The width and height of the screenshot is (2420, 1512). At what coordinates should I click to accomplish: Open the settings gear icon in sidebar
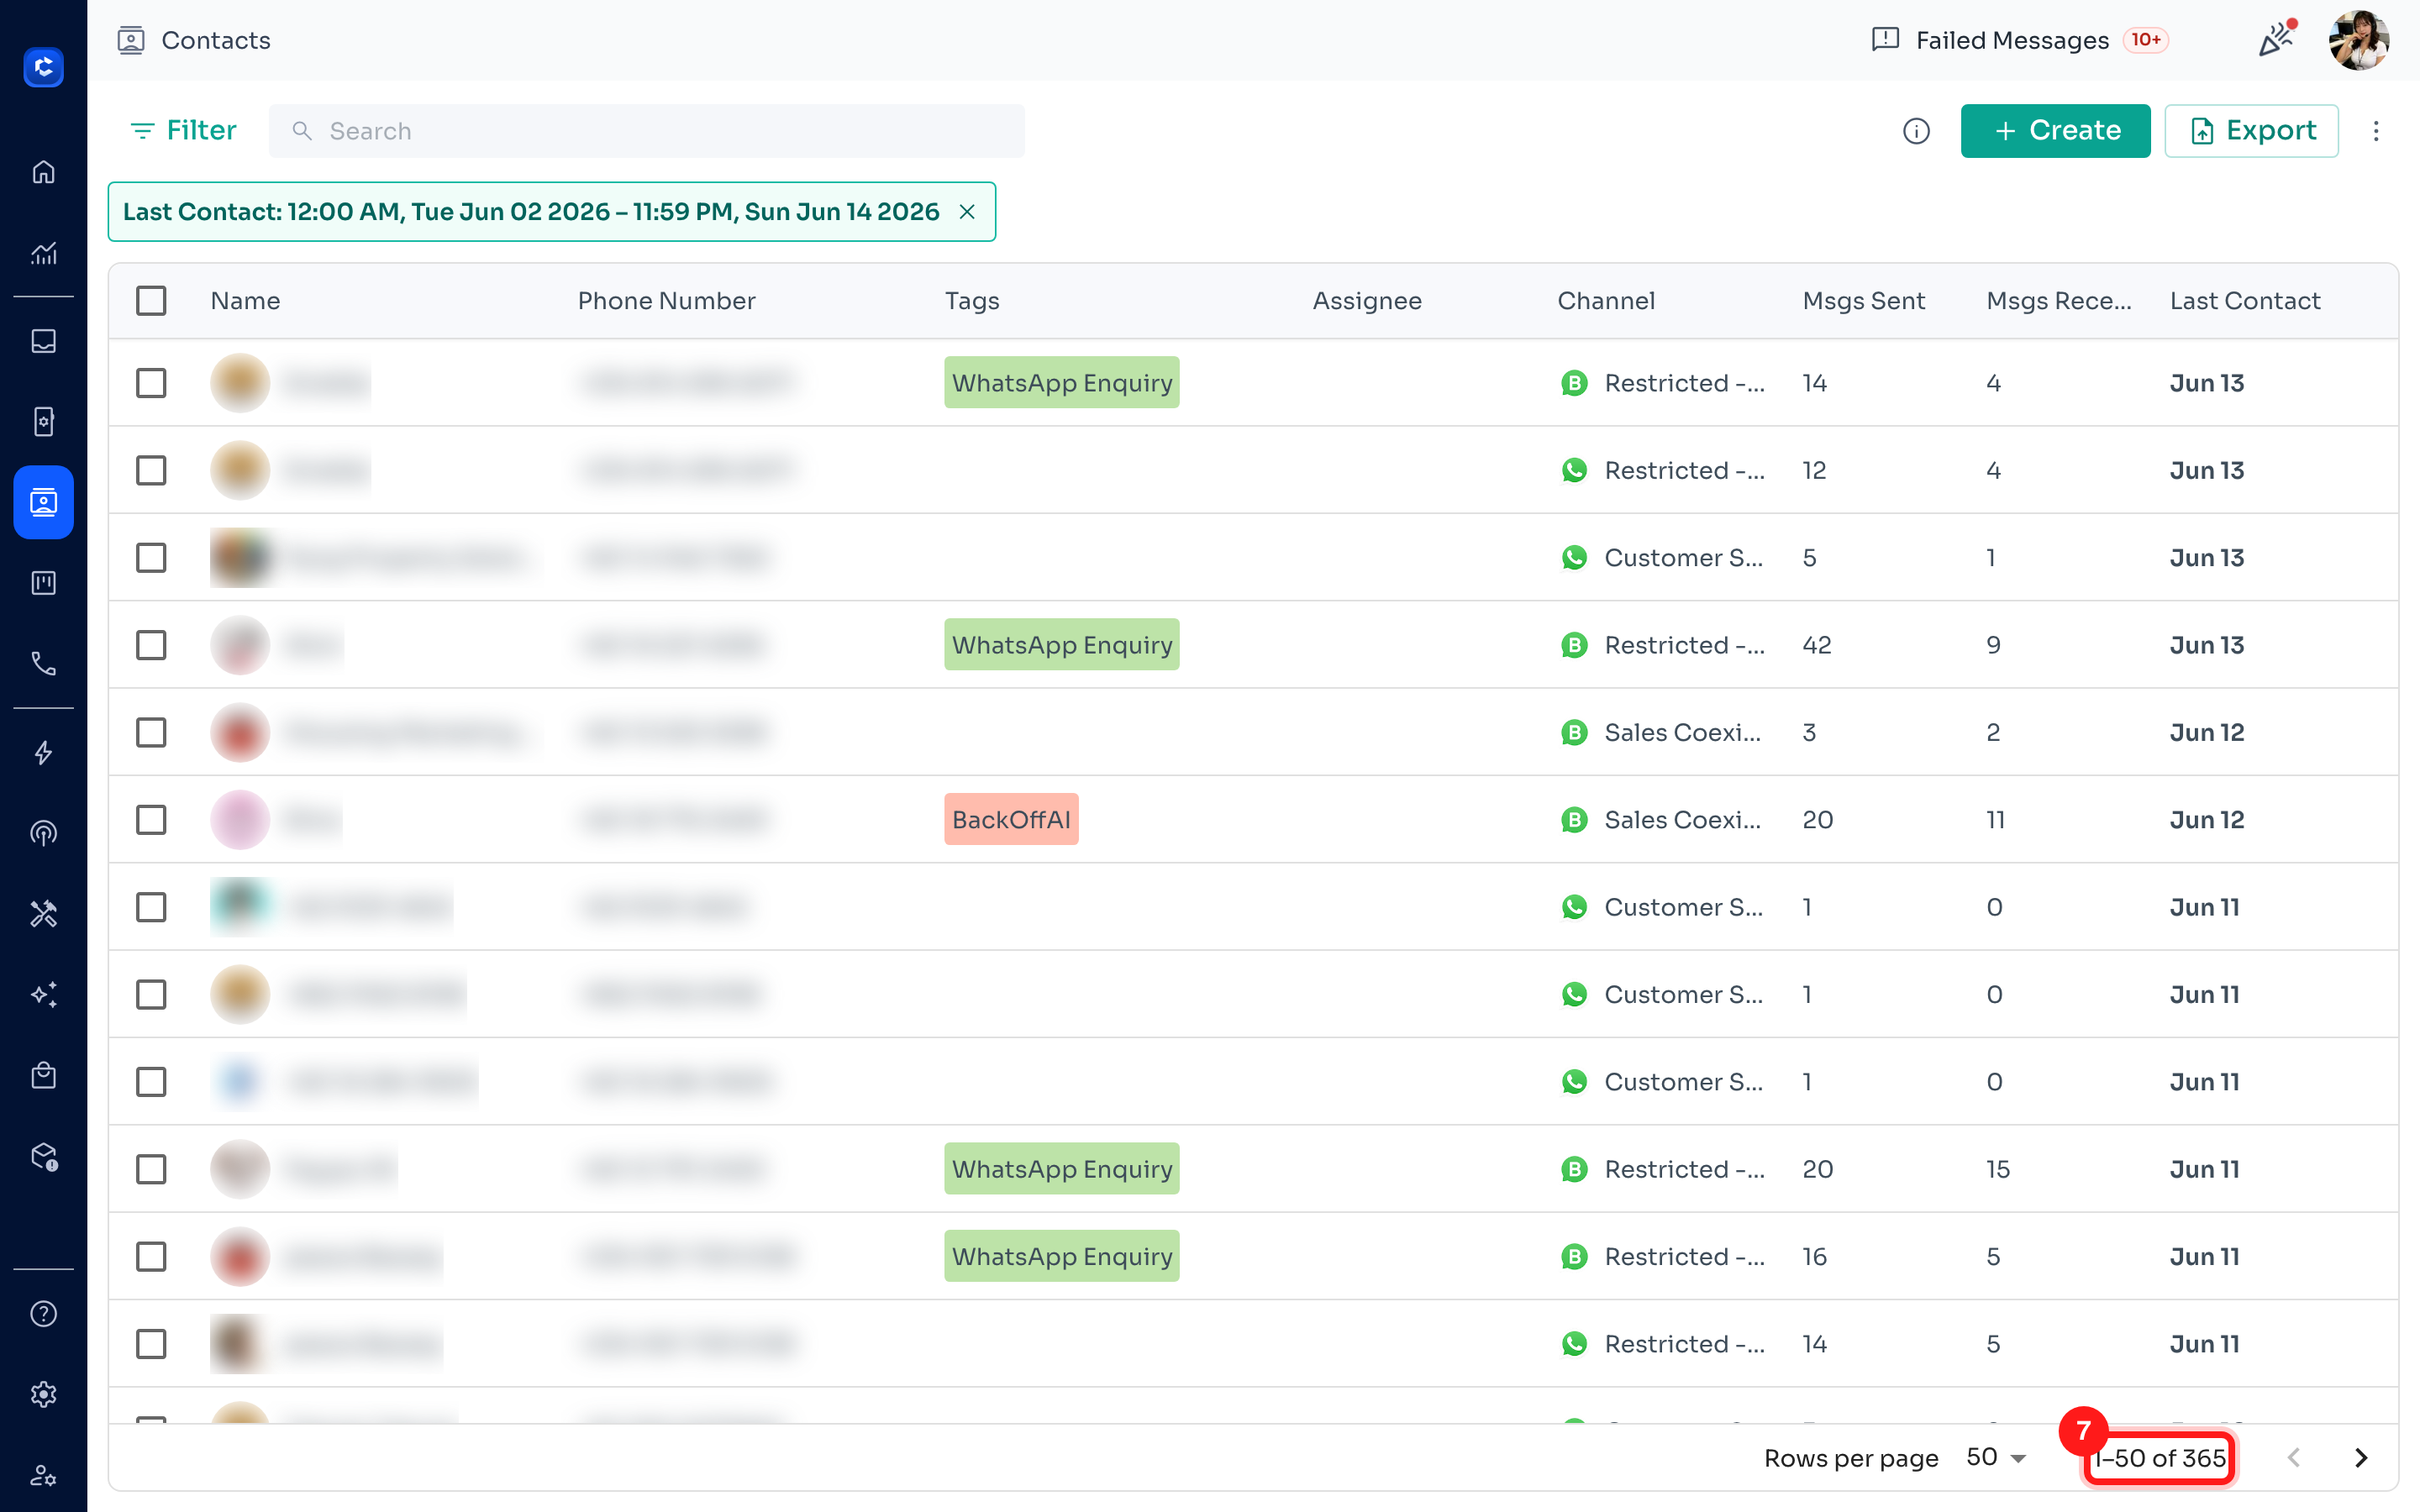coord(43,1394)
